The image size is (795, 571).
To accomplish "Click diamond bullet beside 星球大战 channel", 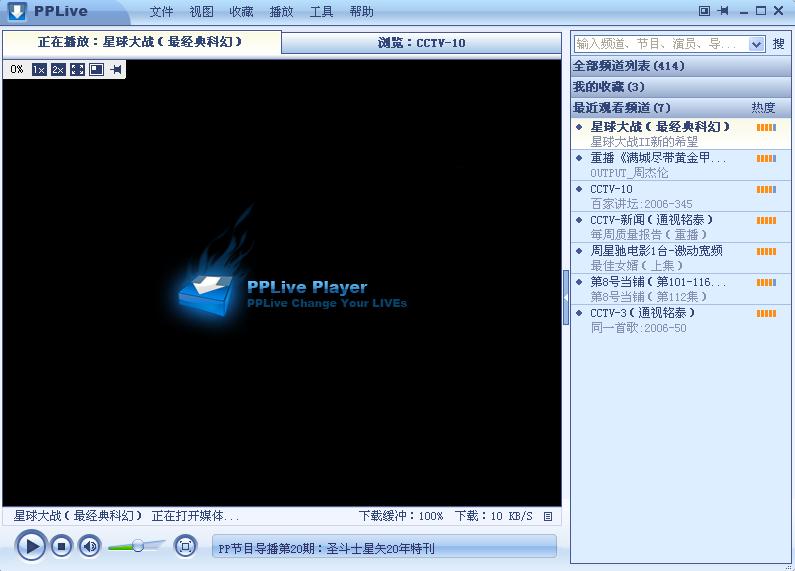I will [x=579, y=127].
